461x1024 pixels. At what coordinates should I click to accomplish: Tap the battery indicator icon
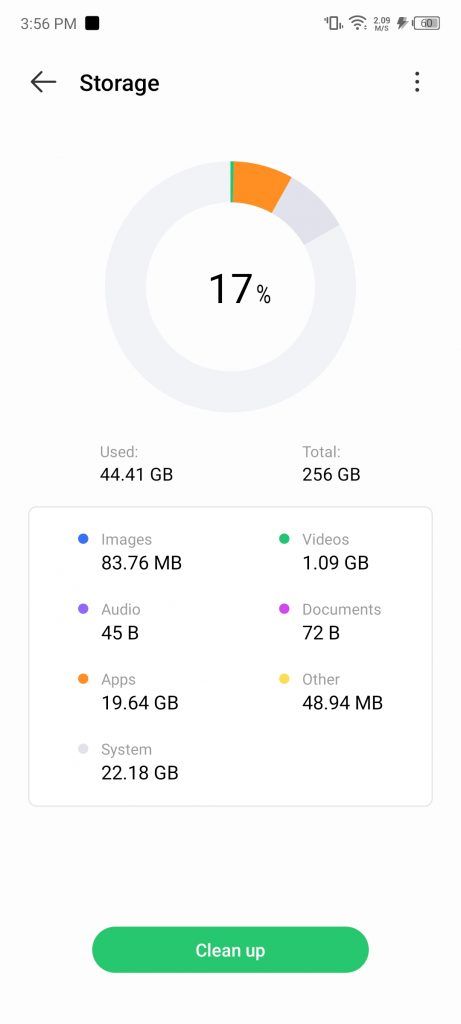click(x=426, y=24)
